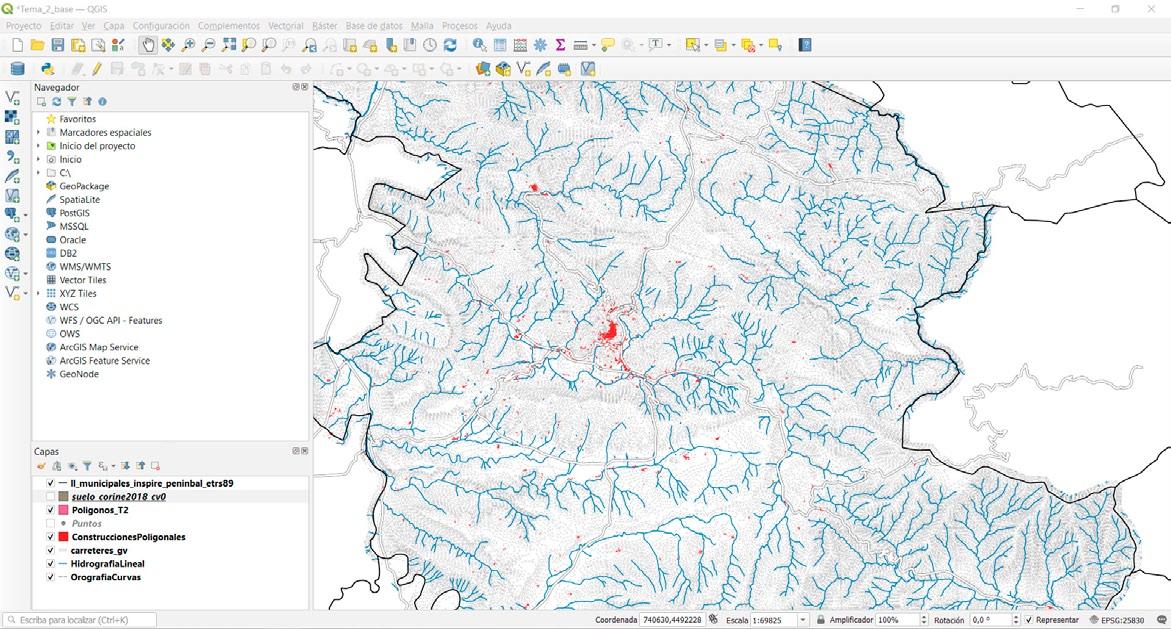The width and height of the screenshot is (1171, 629).
Task: Filter legend icon in Capas panel
Action: coord(87,465)
